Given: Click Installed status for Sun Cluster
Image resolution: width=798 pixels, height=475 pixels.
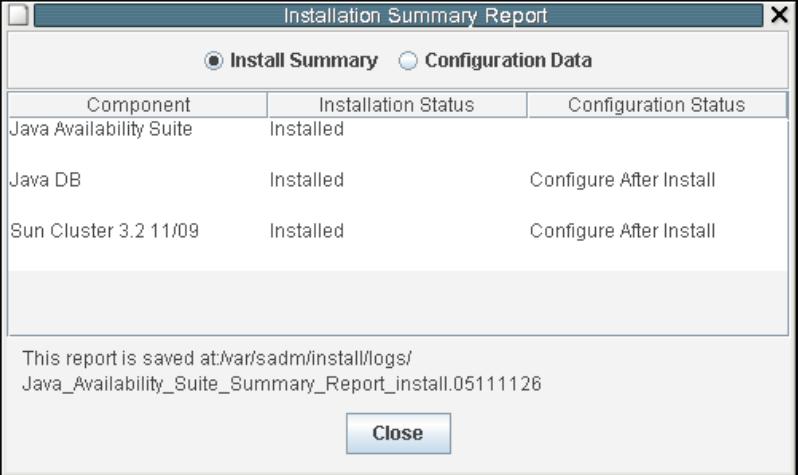Looking at the screenshot, I should (307, 231).
